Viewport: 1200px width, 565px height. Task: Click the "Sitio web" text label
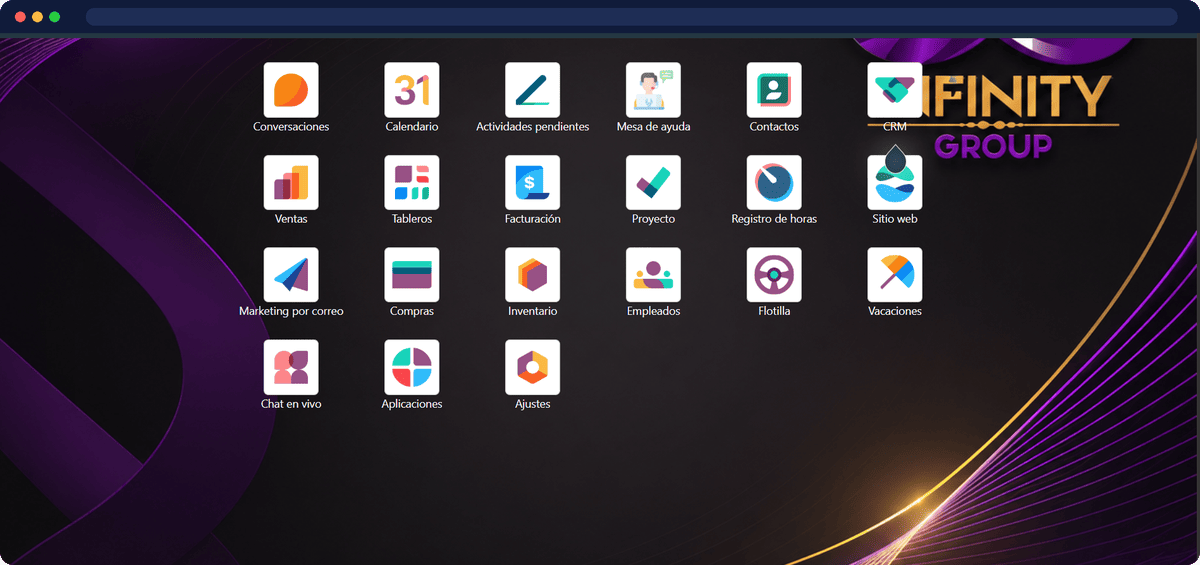coord(895,219)
